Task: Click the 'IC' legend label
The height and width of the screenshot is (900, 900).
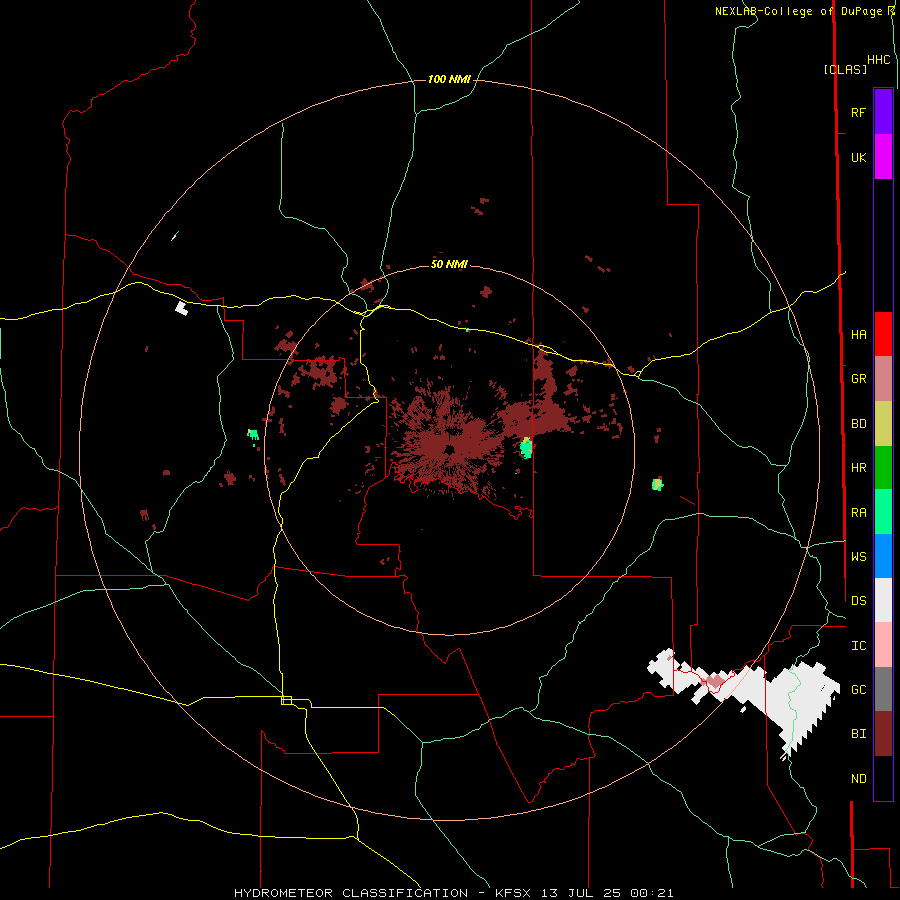Action: pos(858,646)
